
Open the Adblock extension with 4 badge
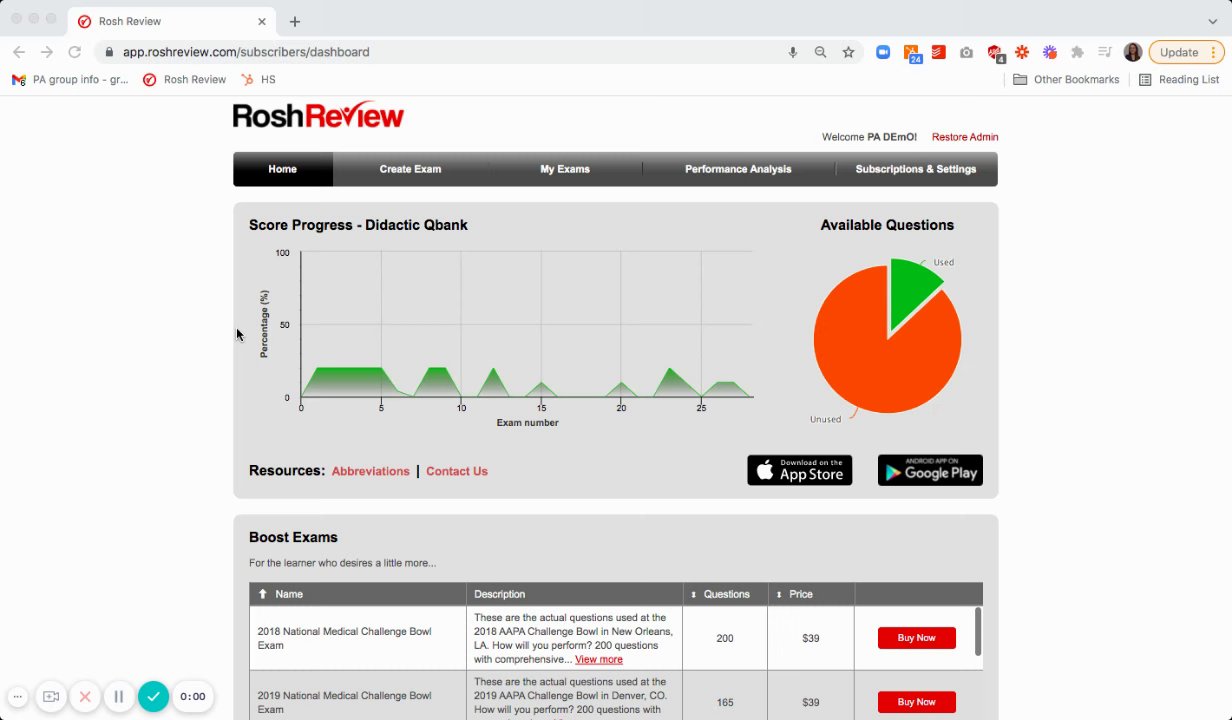[x=995, y=53]
